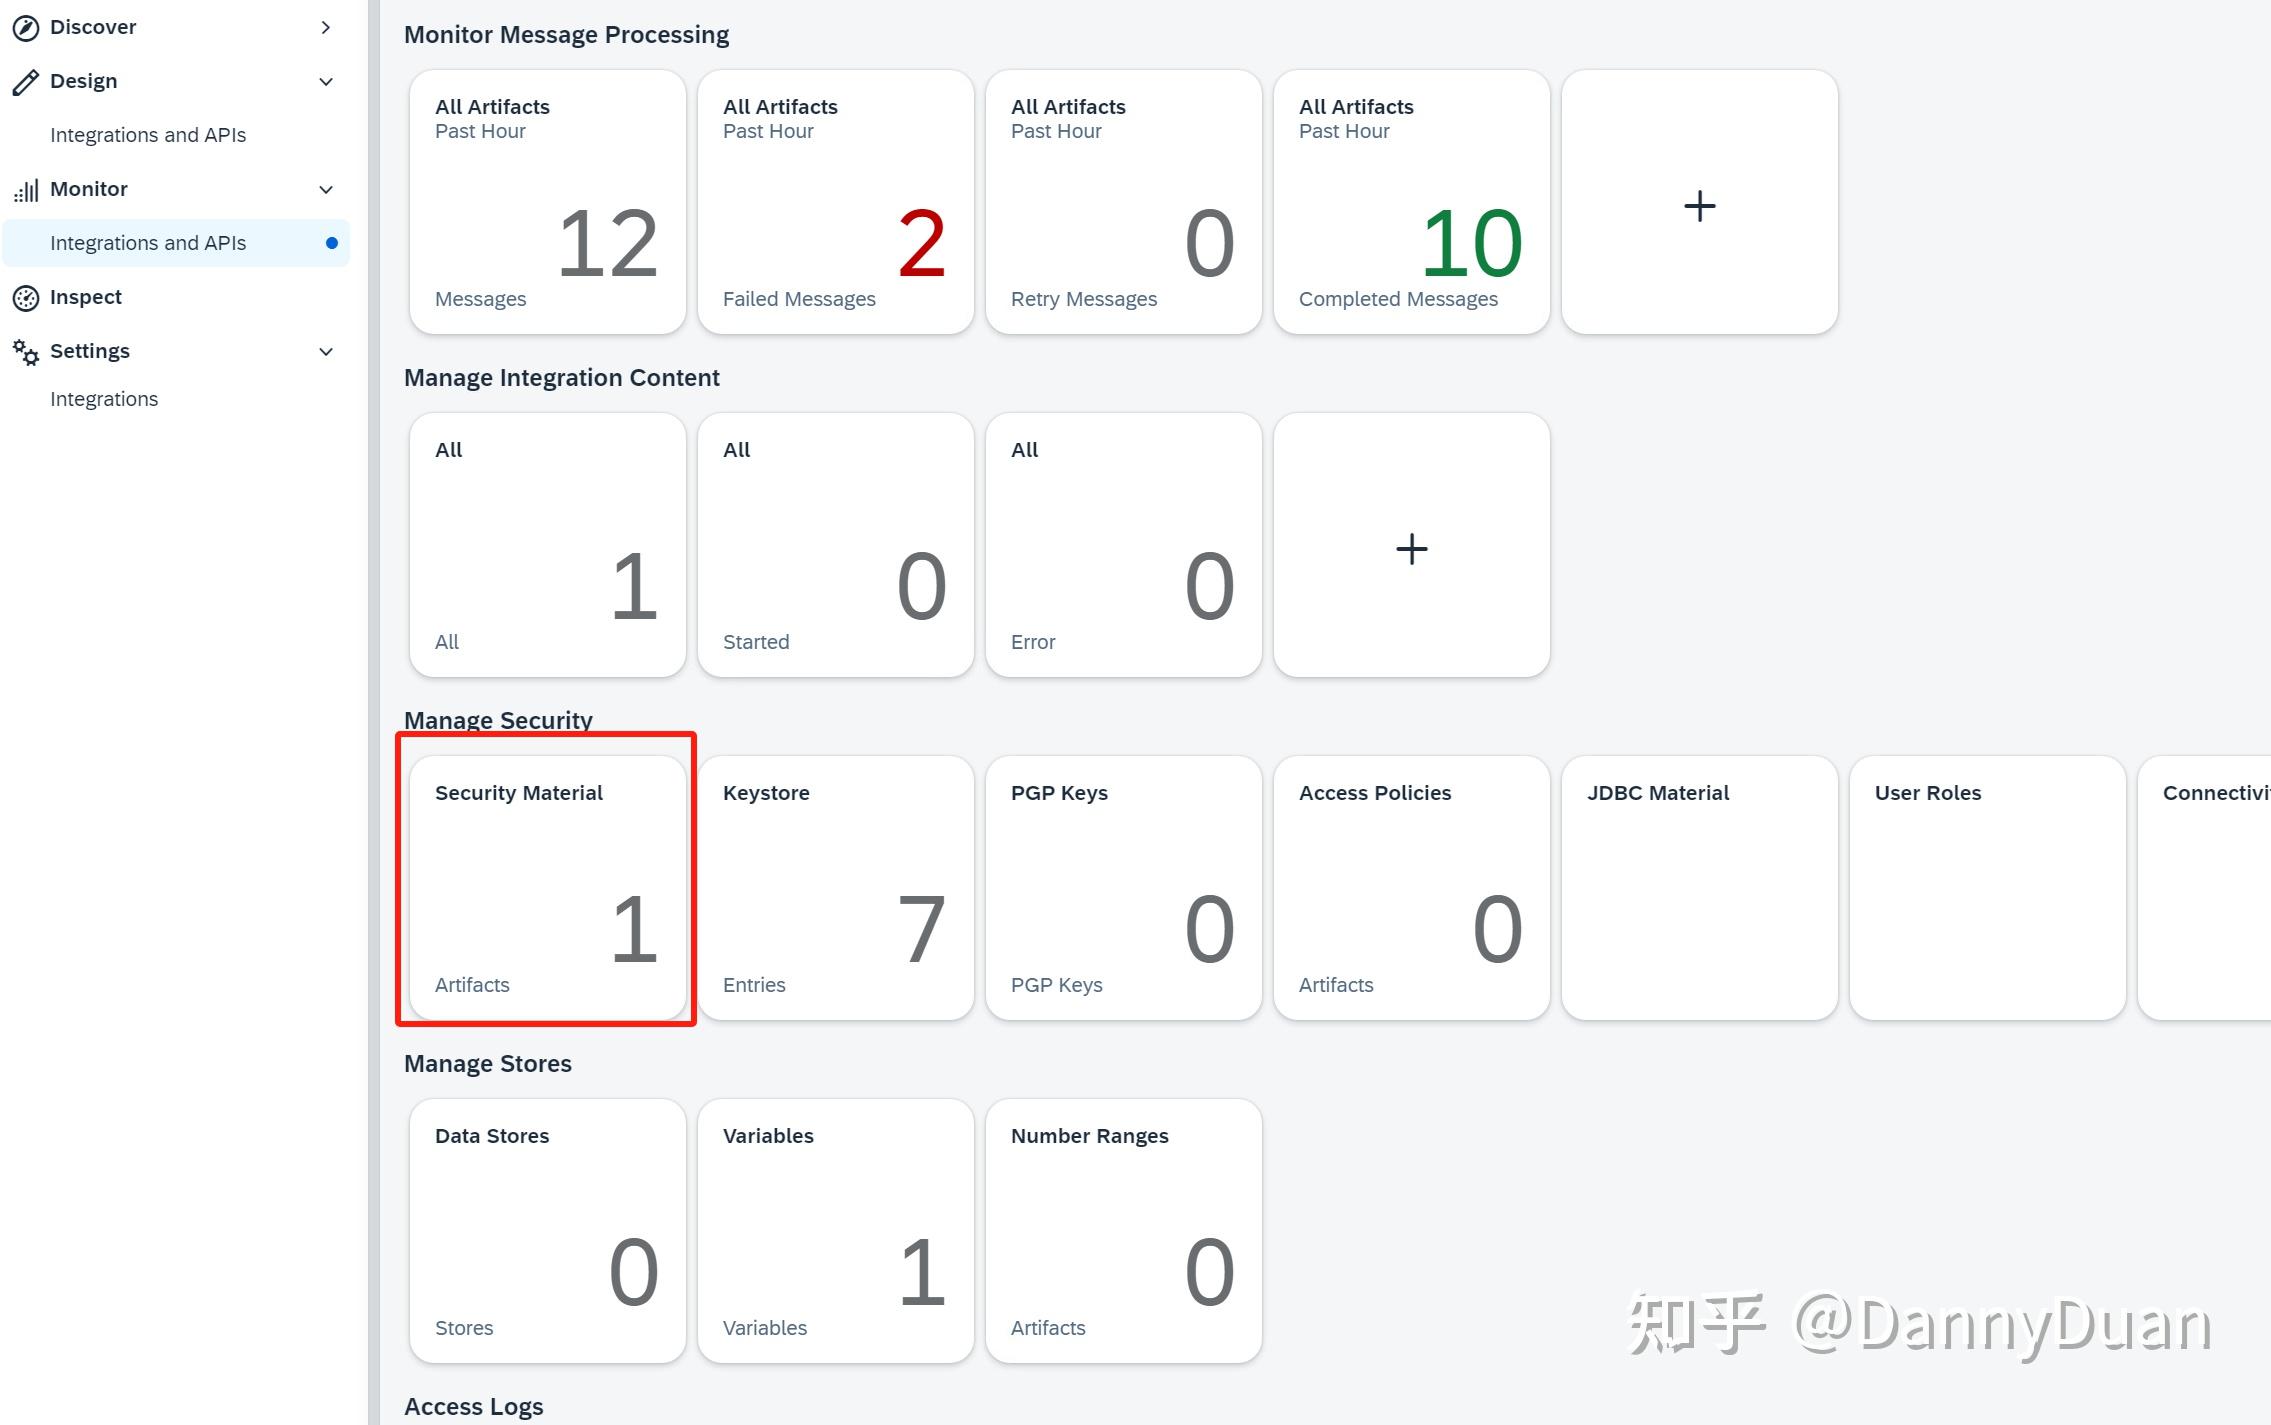The width and height of the screenshot is (2271, 1425).
Task: Open Inspect via its gauge icon
Action: pyautogui.click(x=25, y=297)
